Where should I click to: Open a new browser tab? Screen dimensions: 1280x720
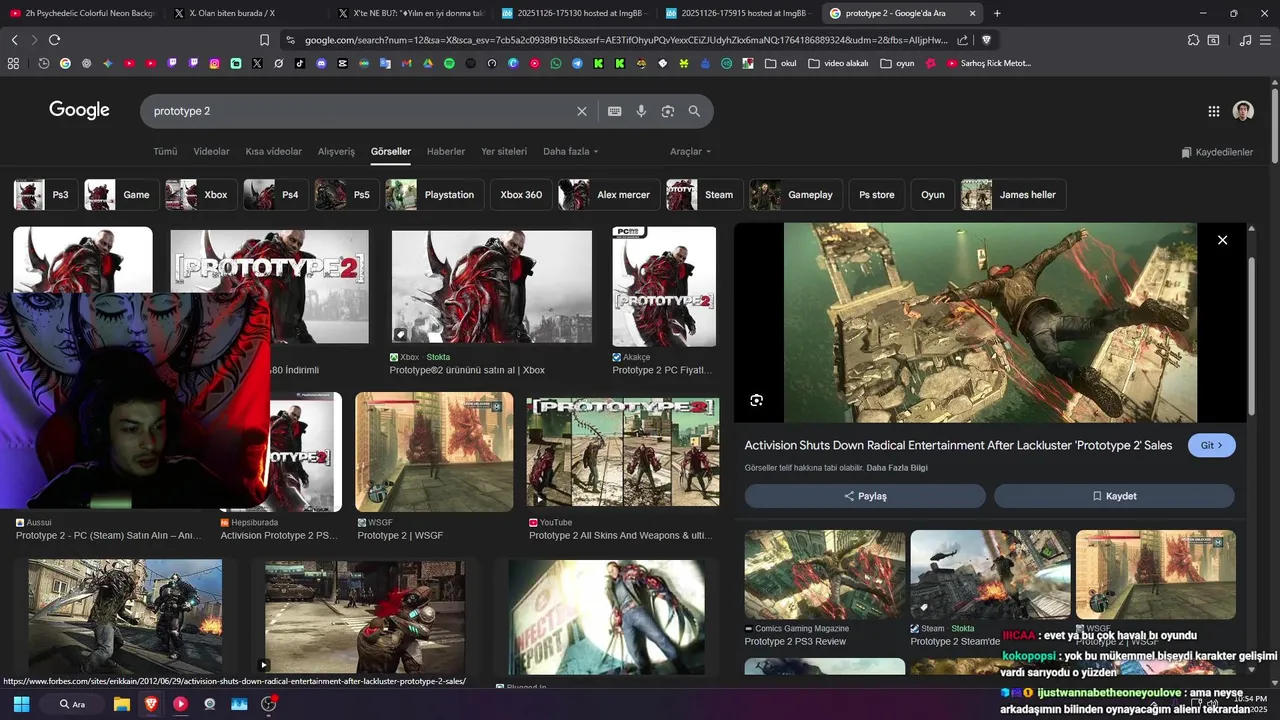[x=997, y=13]
